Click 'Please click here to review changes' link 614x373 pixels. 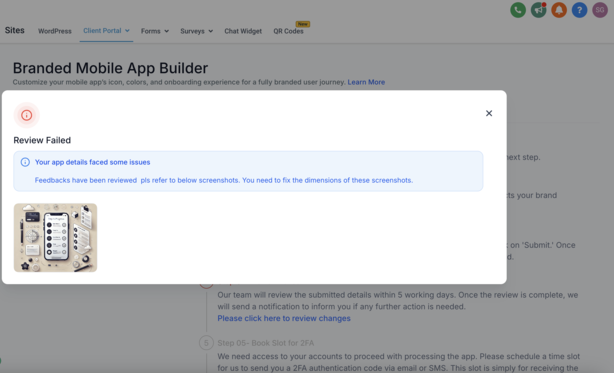284,318
